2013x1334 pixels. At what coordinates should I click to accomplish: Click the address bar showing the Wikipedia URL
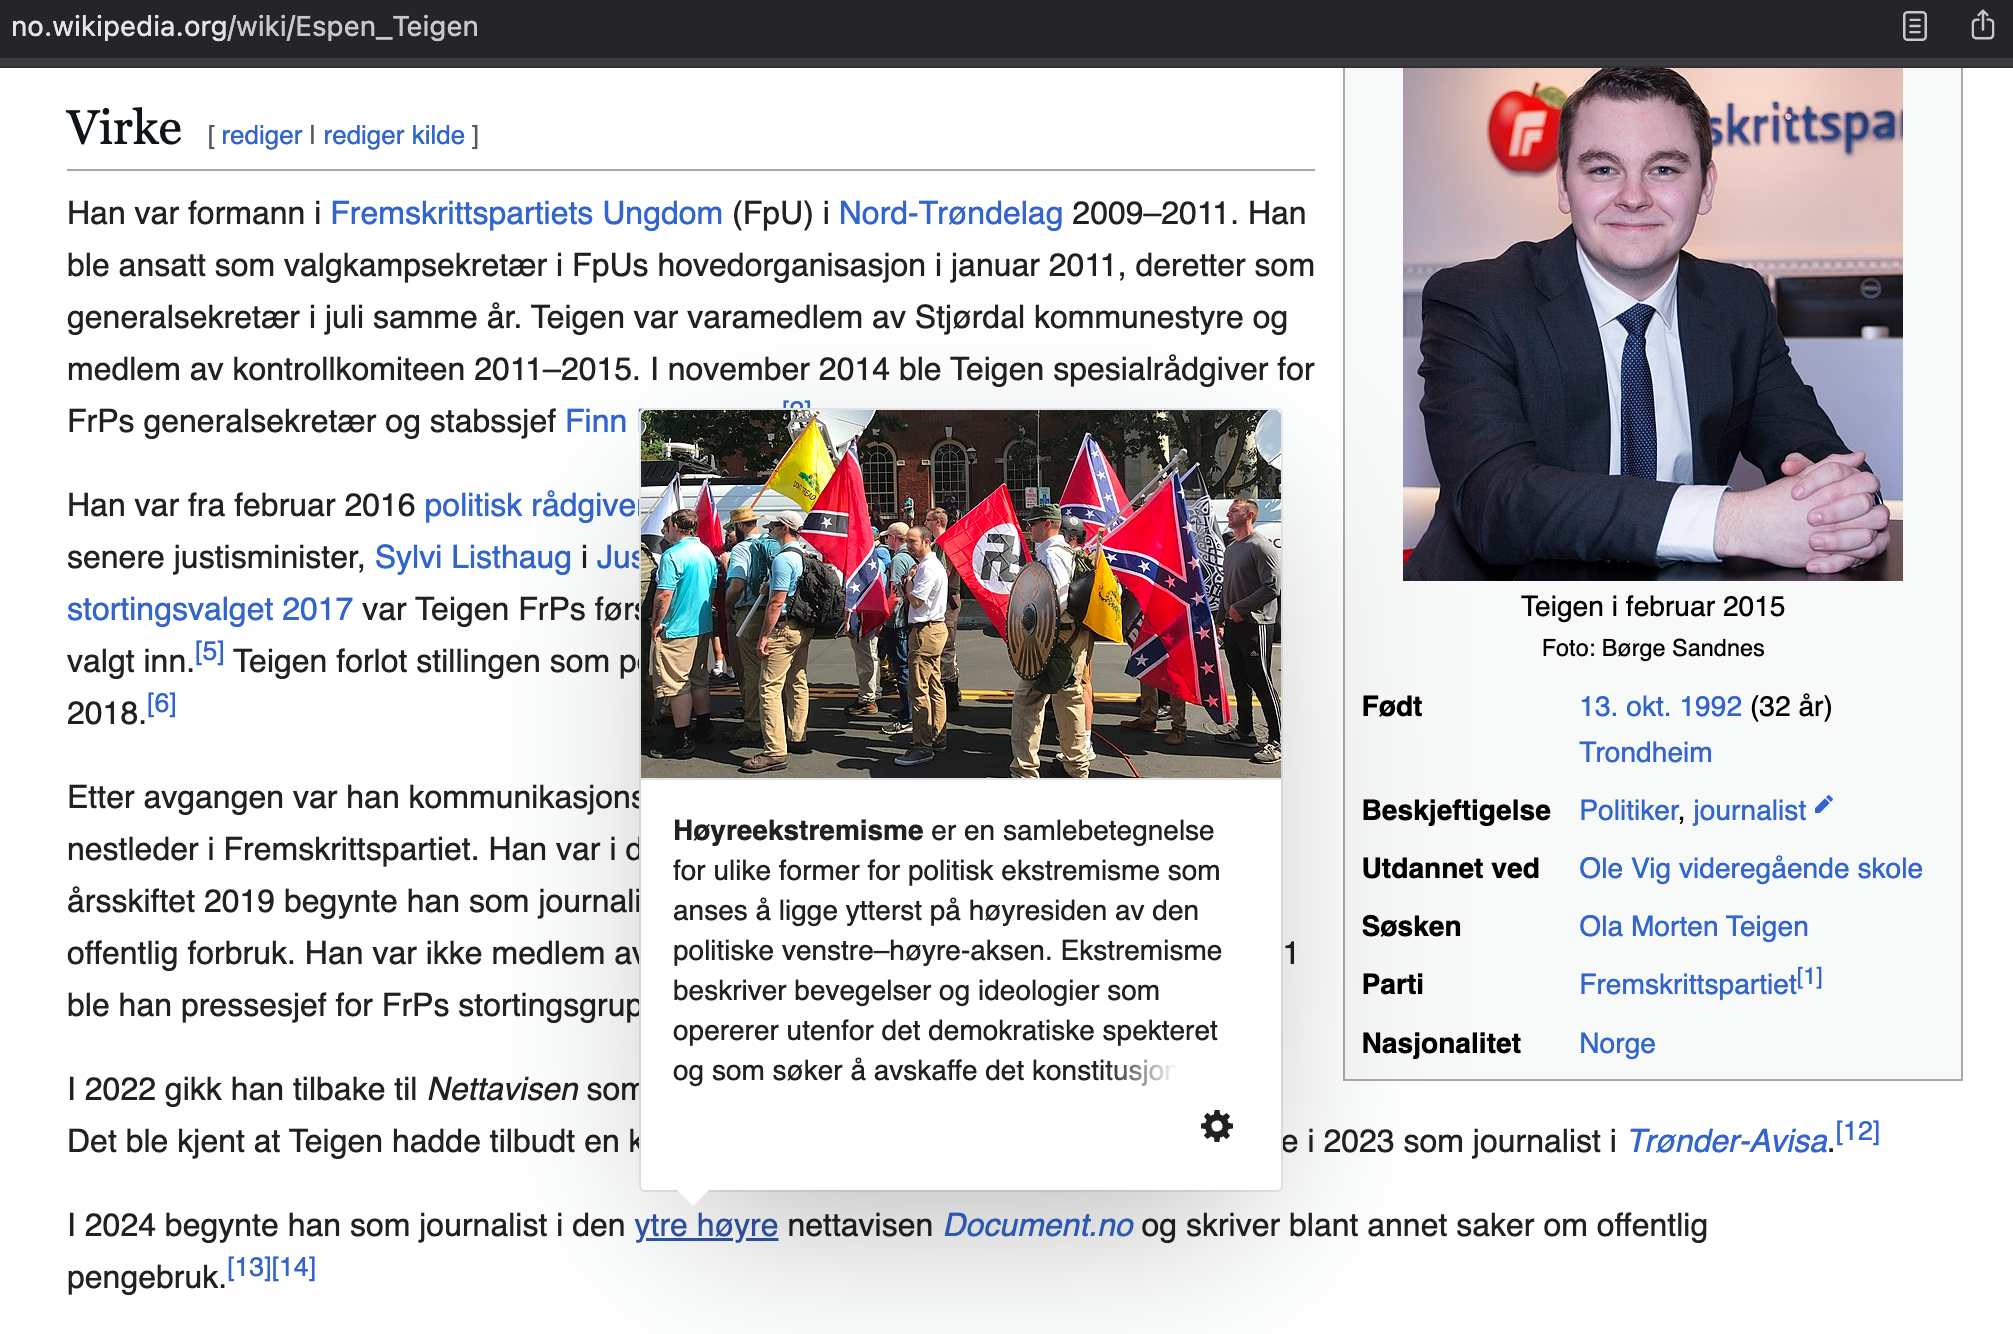pos(243,26)
